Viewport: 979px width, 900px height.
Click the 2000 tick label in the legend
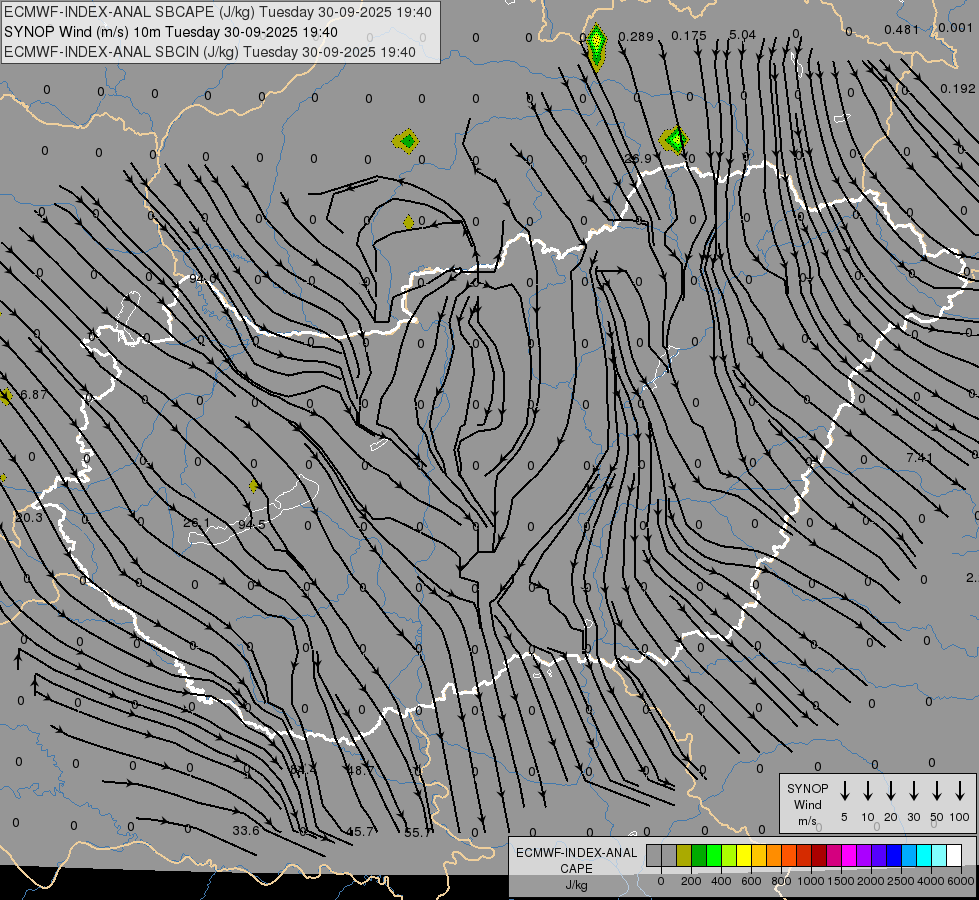click(x=870, y=881)
